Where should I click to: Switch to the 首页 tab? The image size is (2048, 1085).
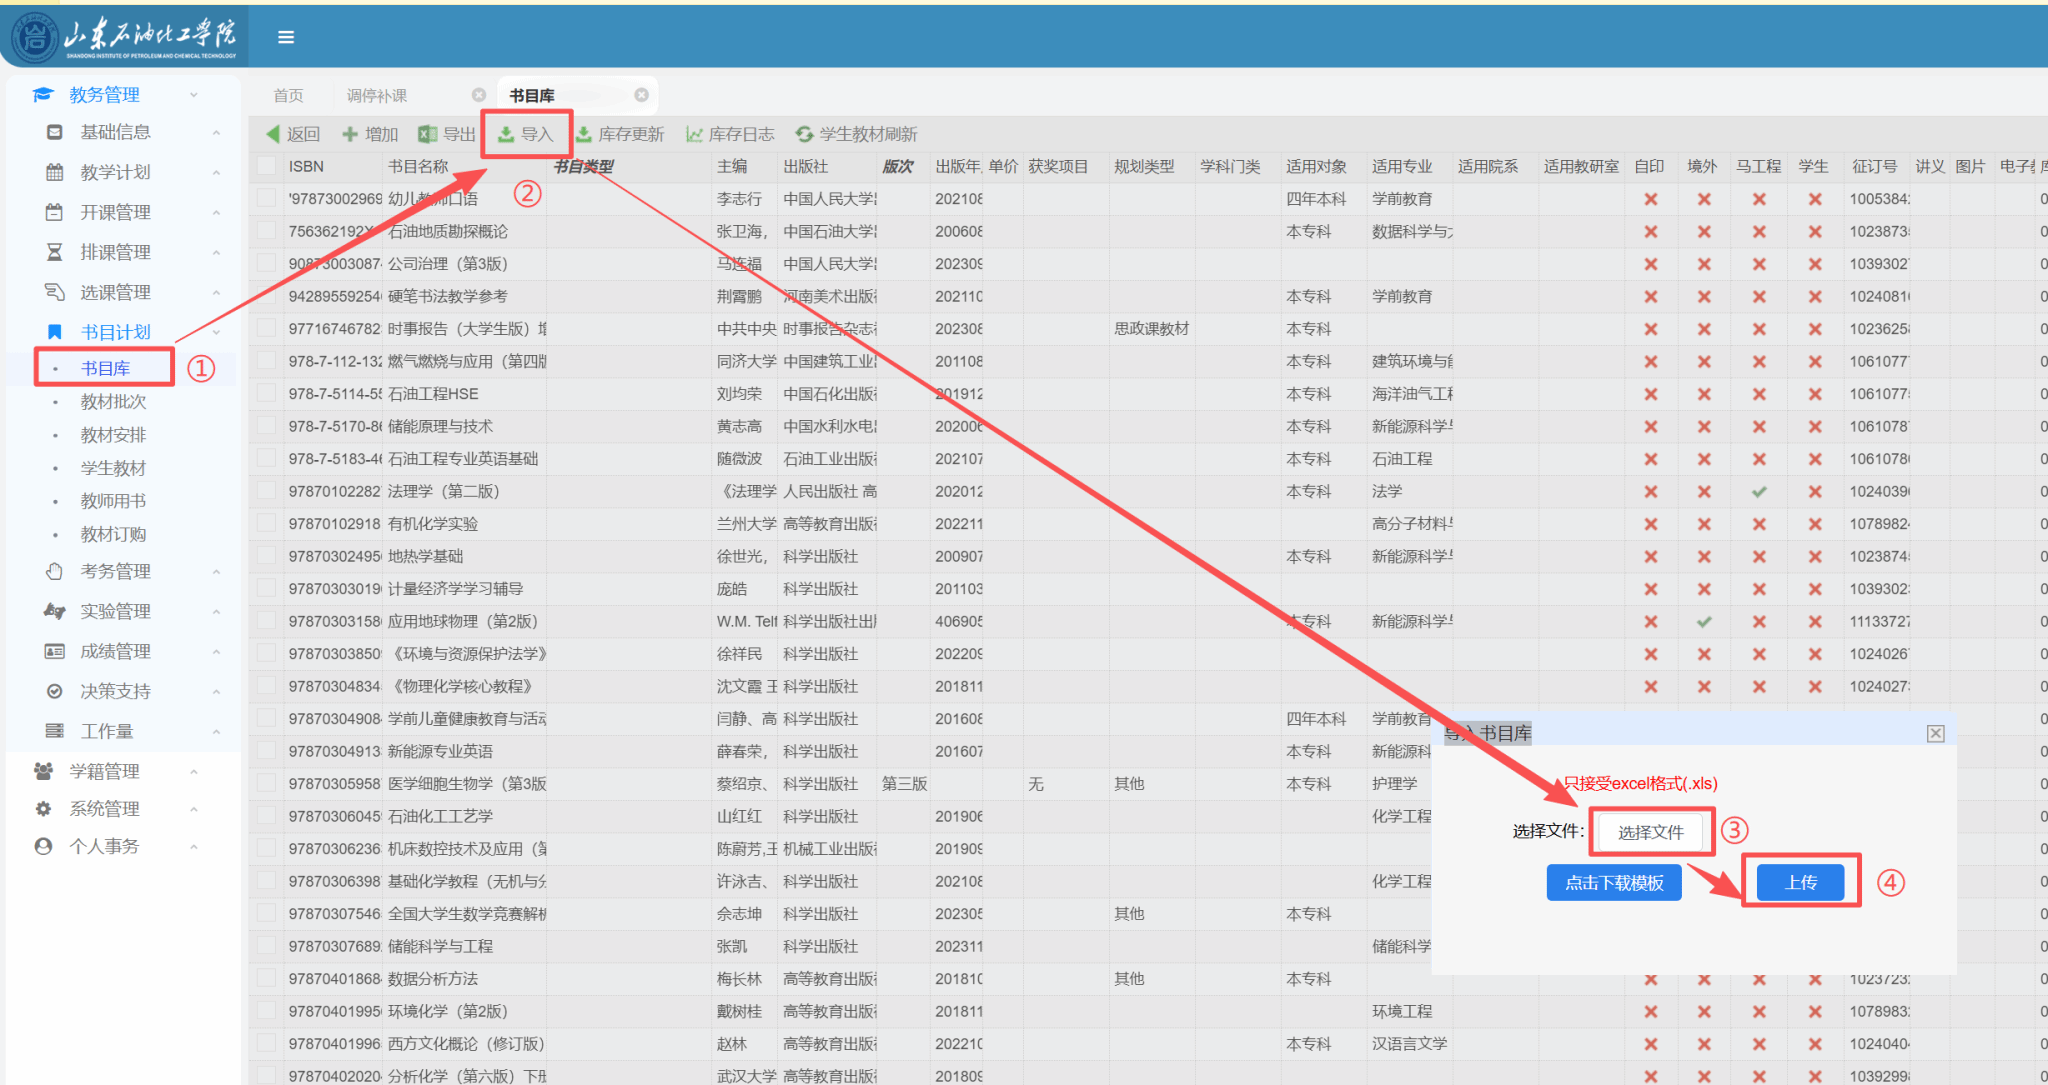tap(288, 95)
